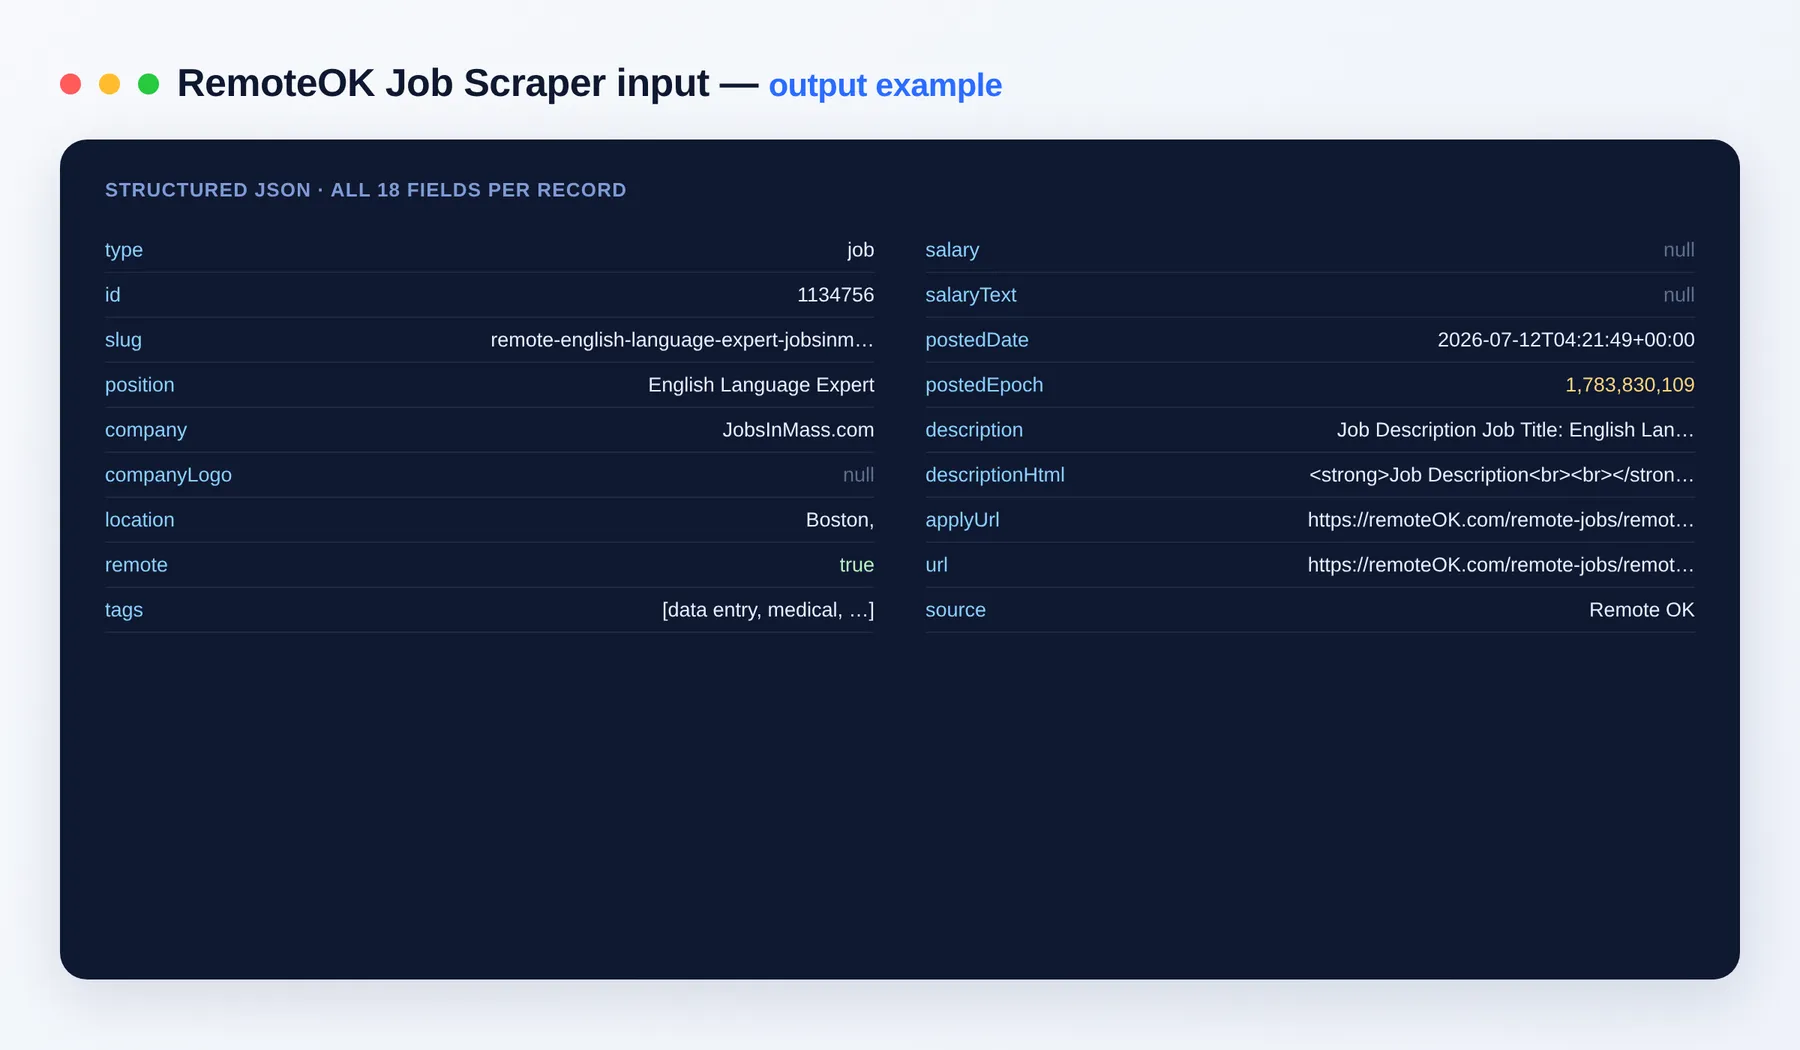Click the green window dot
Screen dimensions: 1800x1050
148,84
